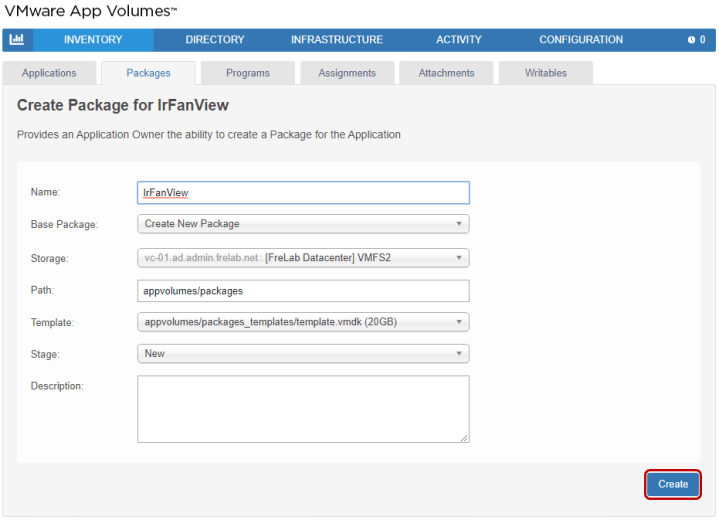Go to the Infrastructure section
719x520 pixels.
pyautogui.click(x=337, y=40)
